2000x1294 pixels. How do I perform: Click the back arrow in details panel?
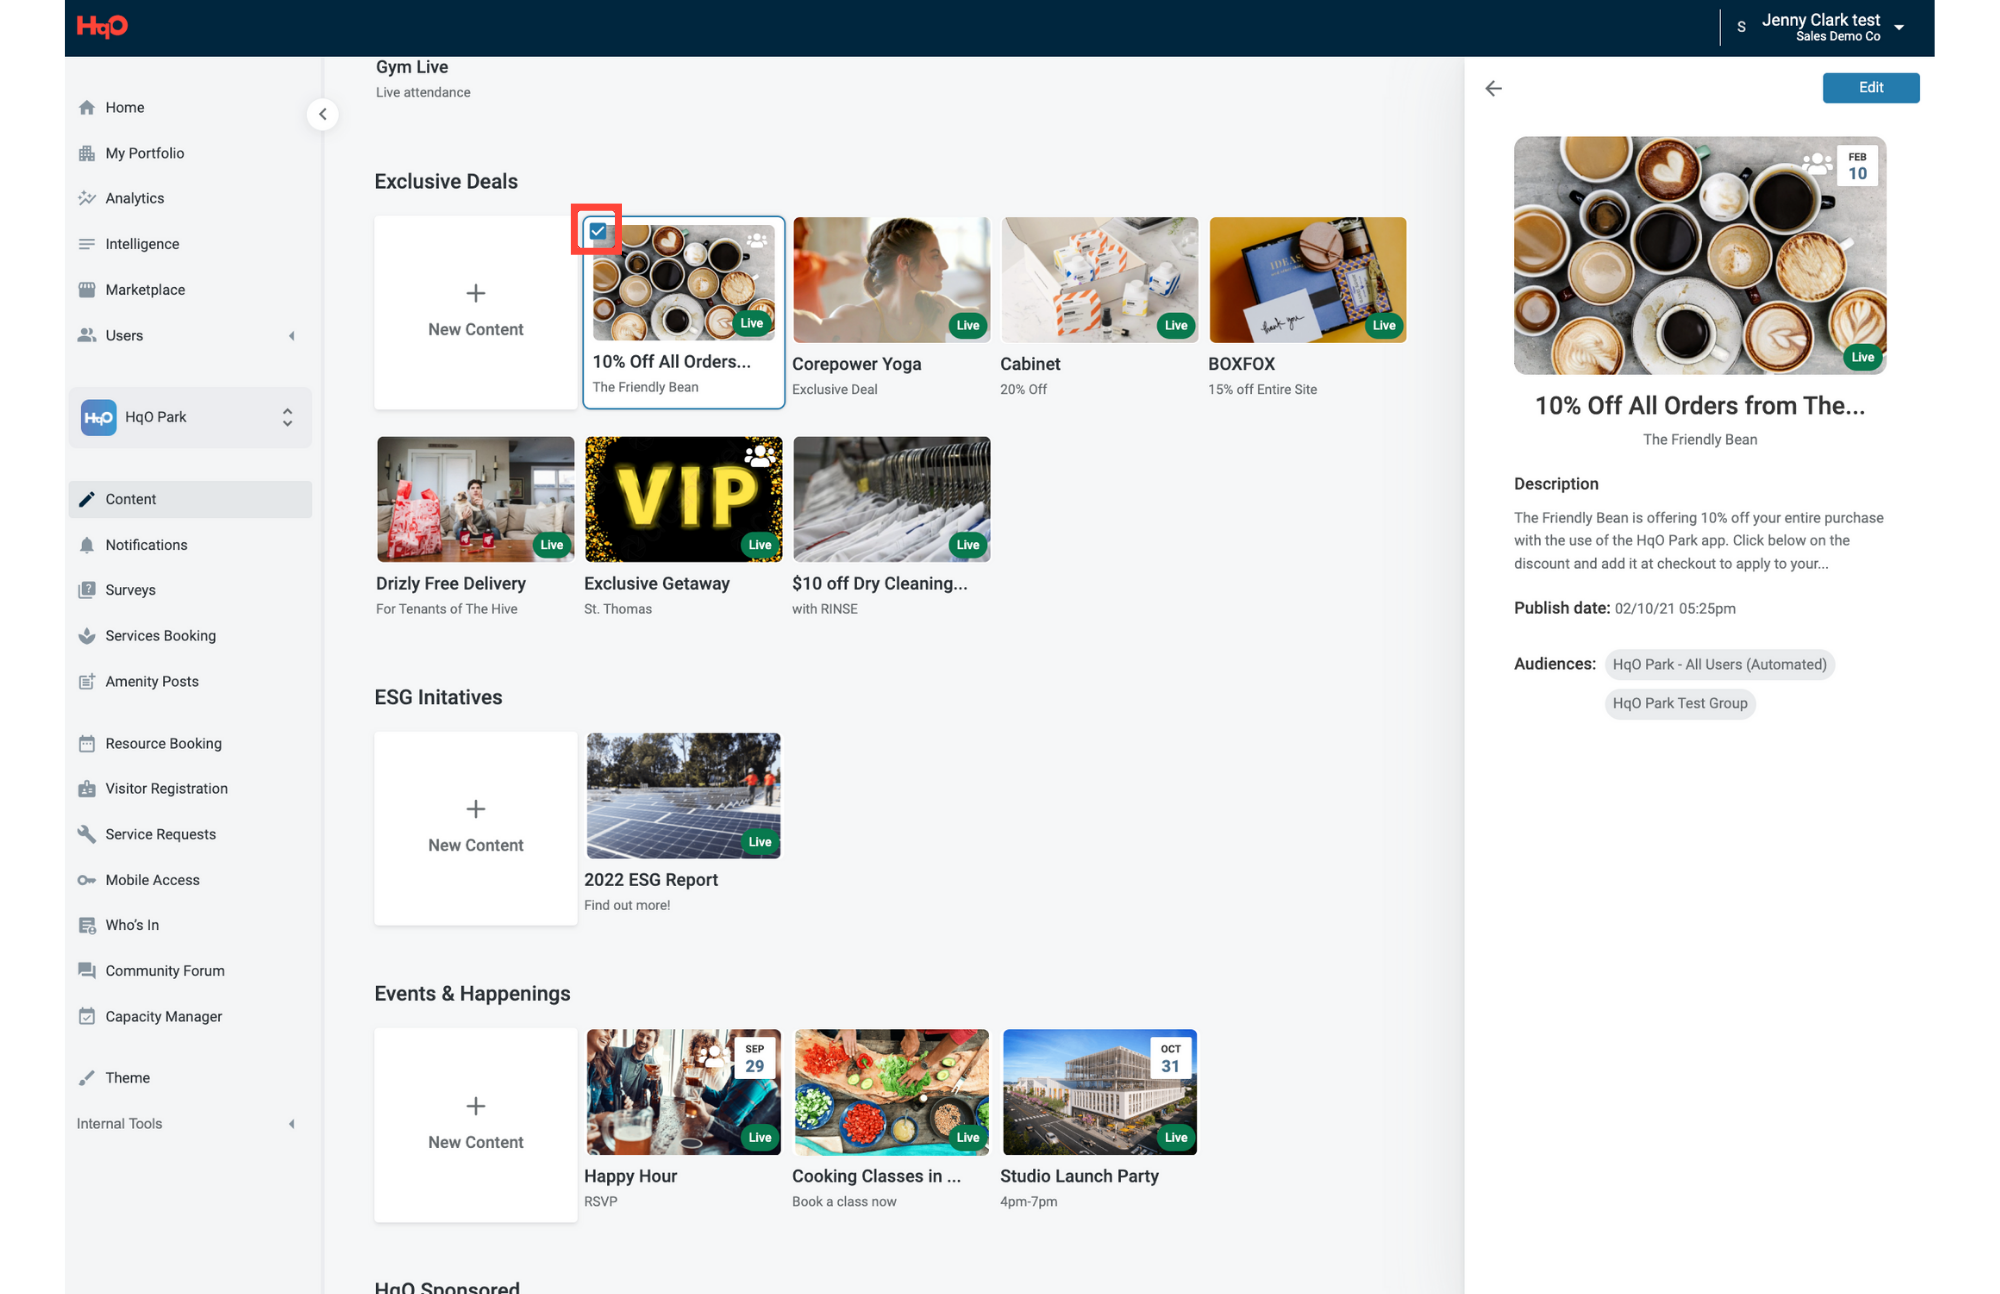[x=1493, y=88]
